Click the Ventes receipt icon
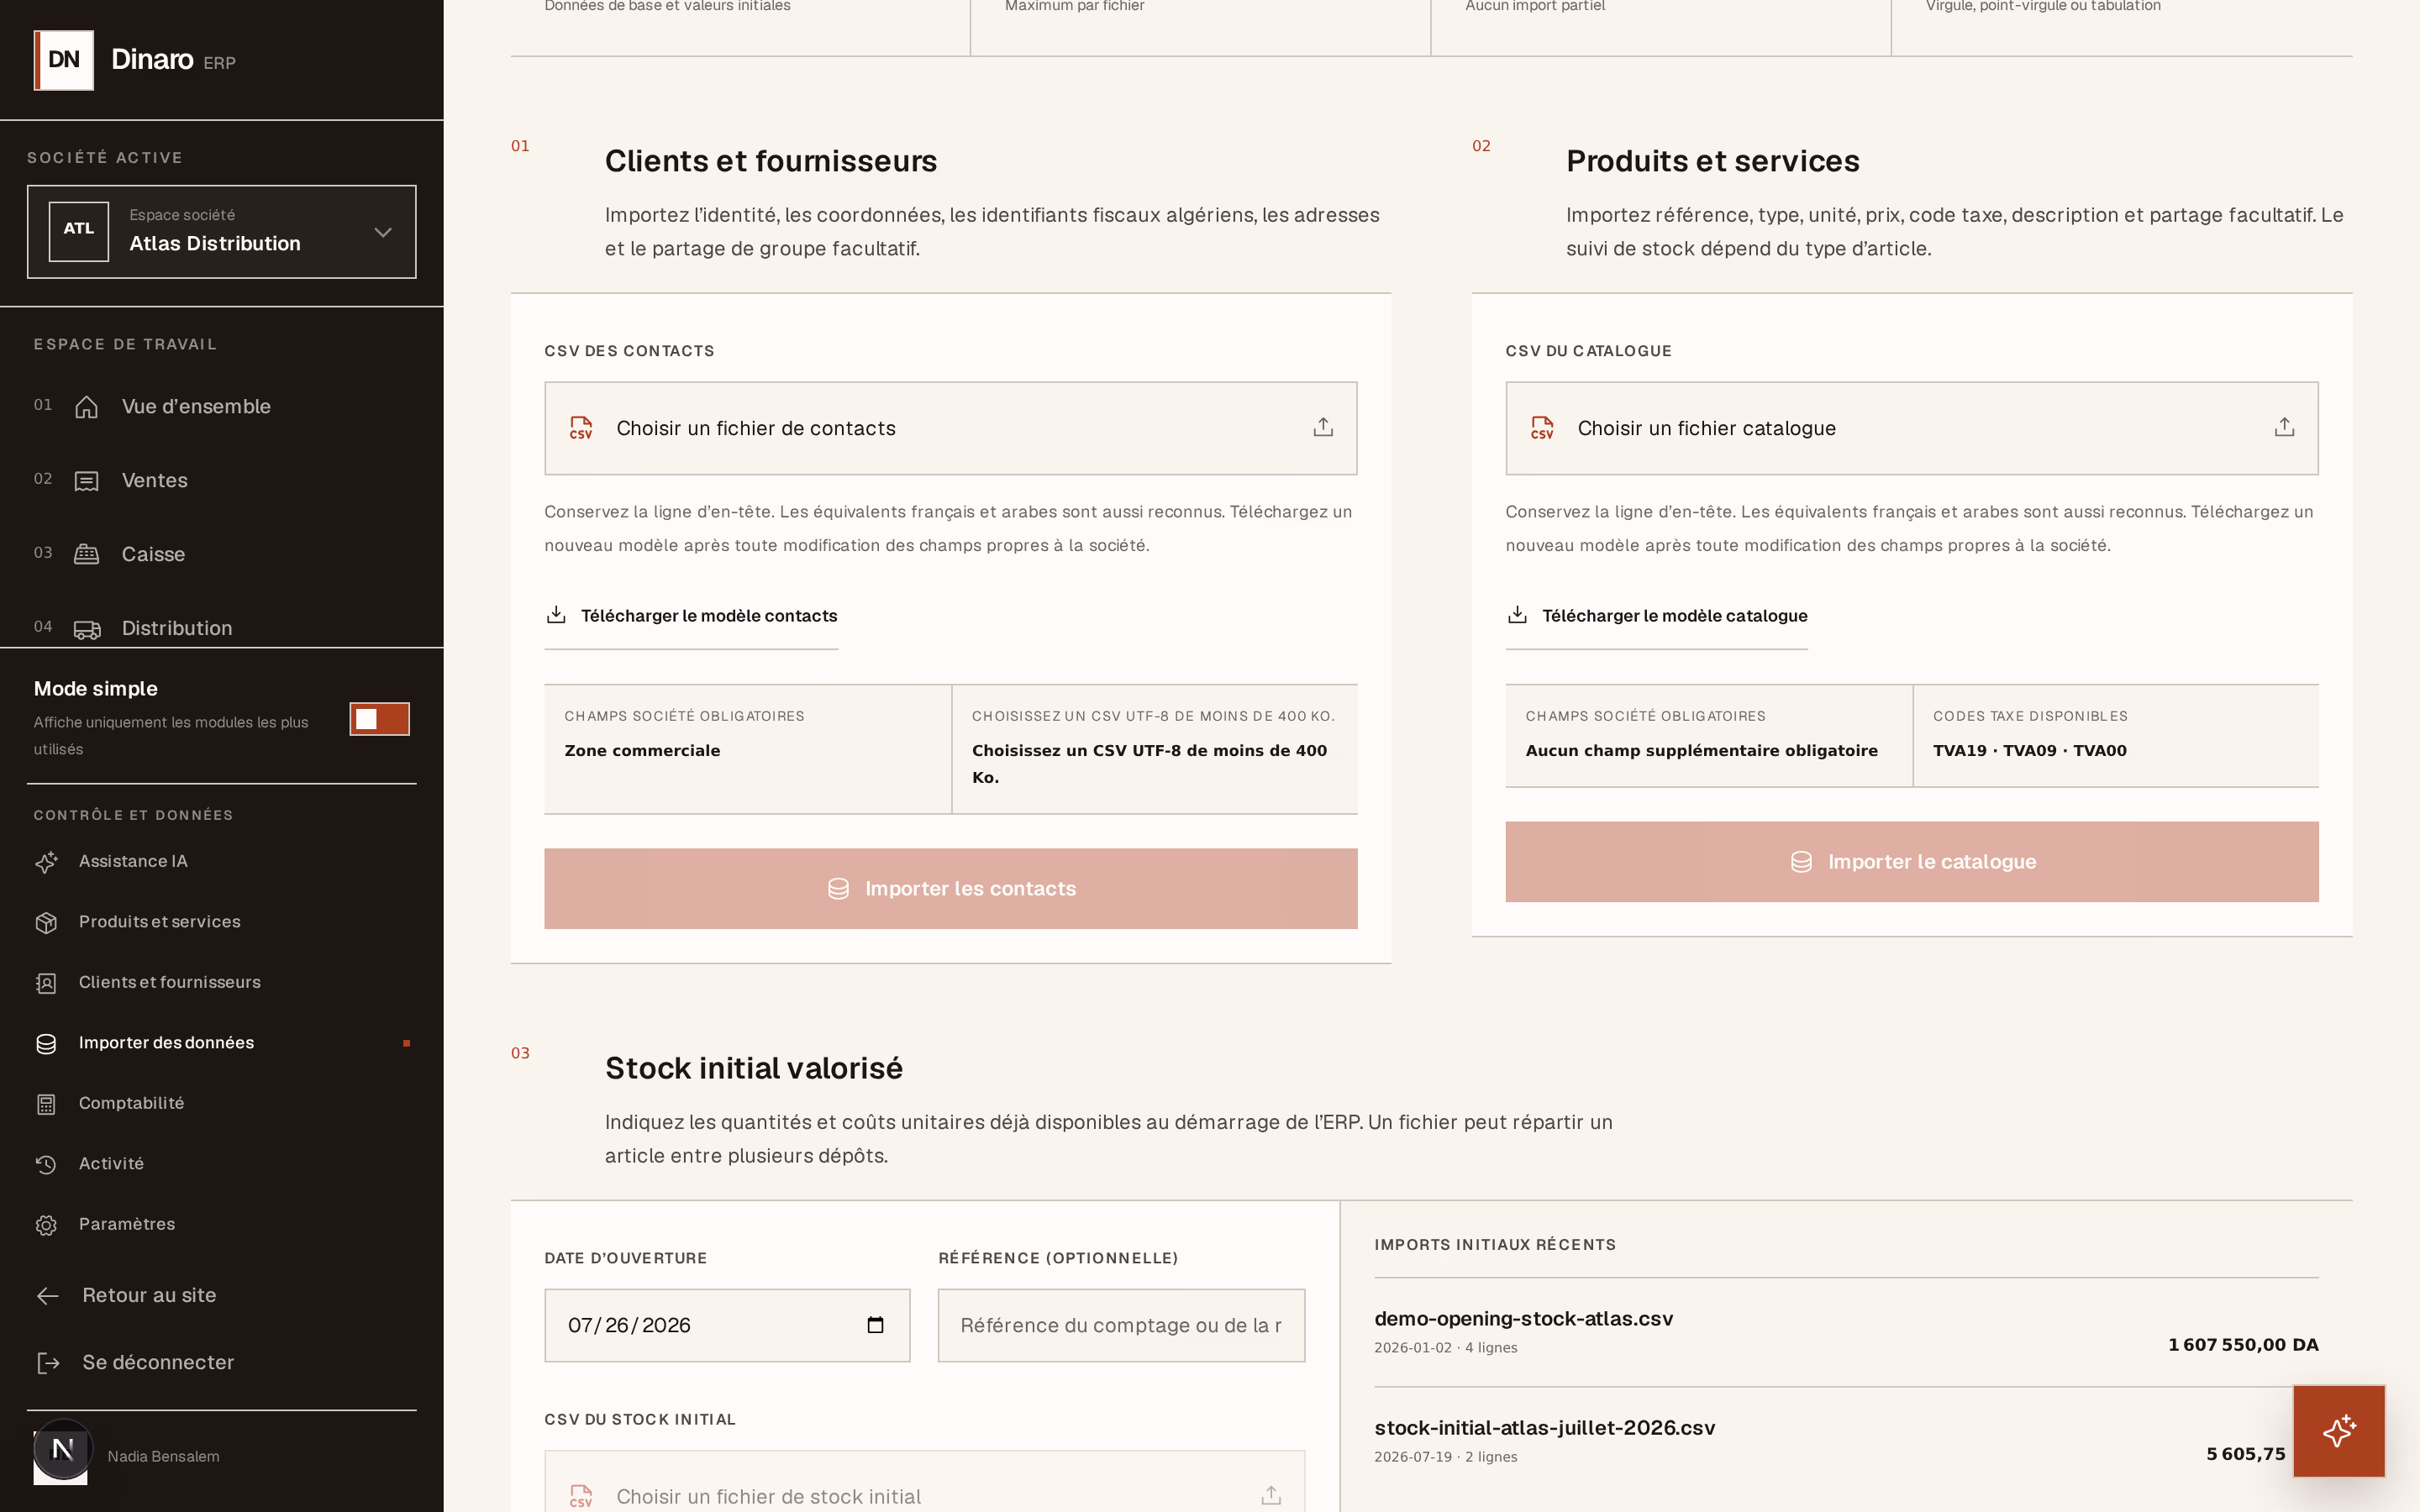Image resolution: width=2420 pixels, height=1512 pixels. (x=87, y=481)
